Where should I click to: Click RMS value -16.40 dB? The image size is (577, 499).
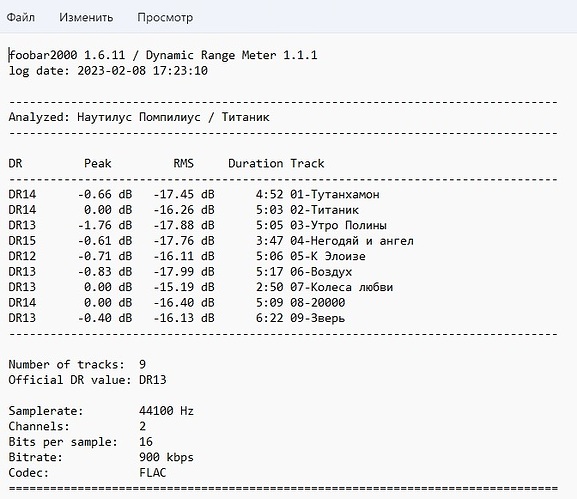(x=184, y=302)
